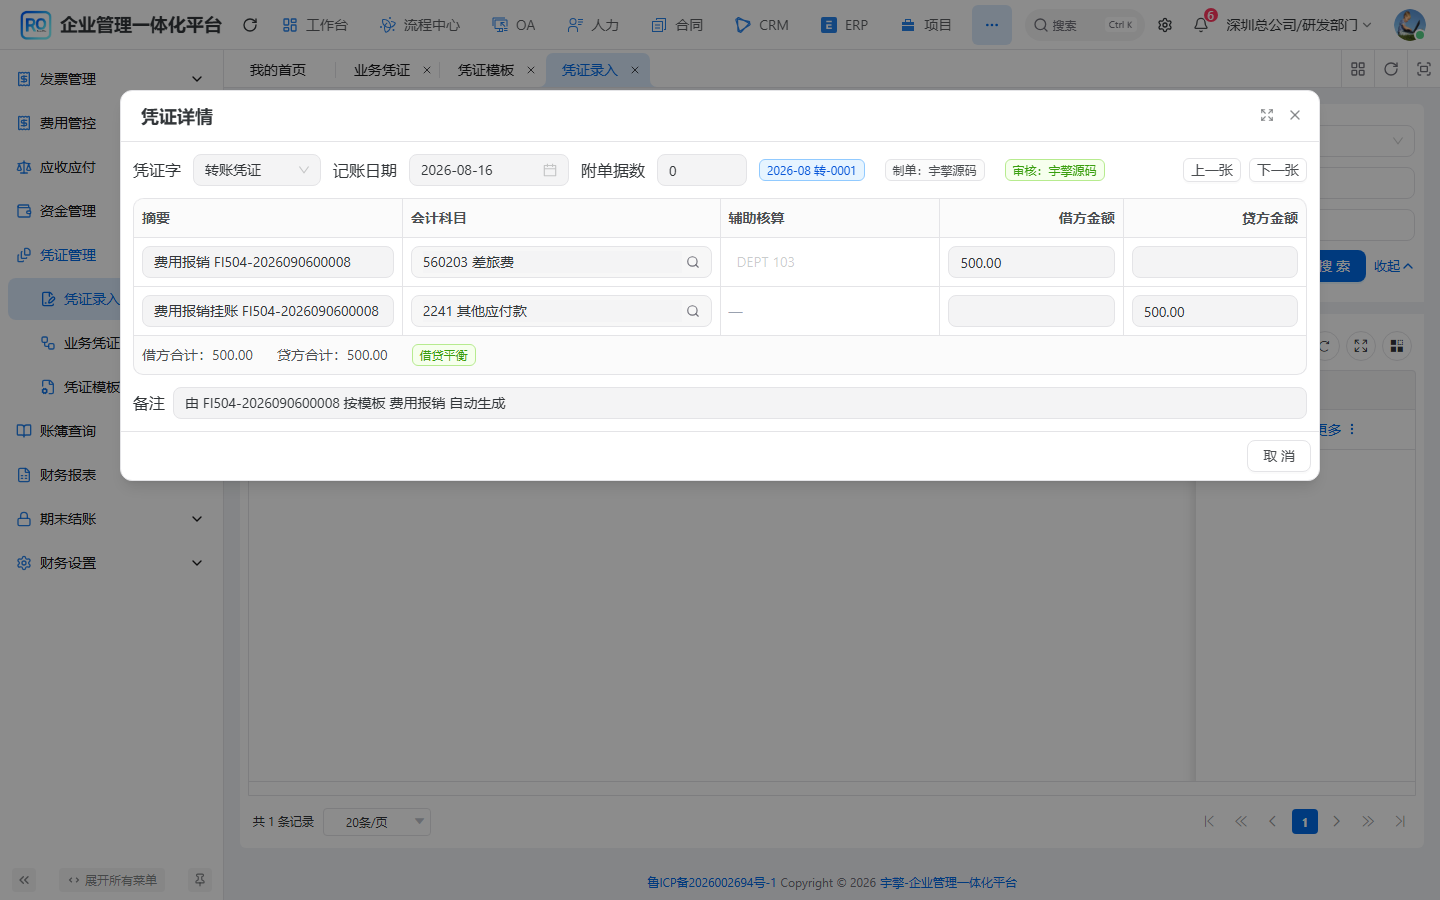Click the content fullscreen icon in tab bar
The height and width of the screenshot is (900, 1440).
point(1424,69)
